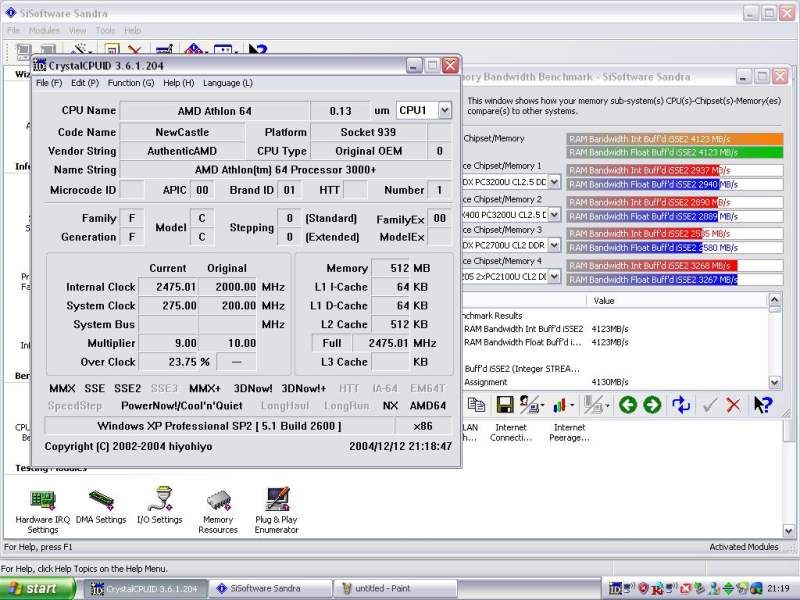The width and height of the screenshot is (800, 600).
Task: Click the orange RAM Bandwidth Int bar
Action: click(x=674, y=140)
